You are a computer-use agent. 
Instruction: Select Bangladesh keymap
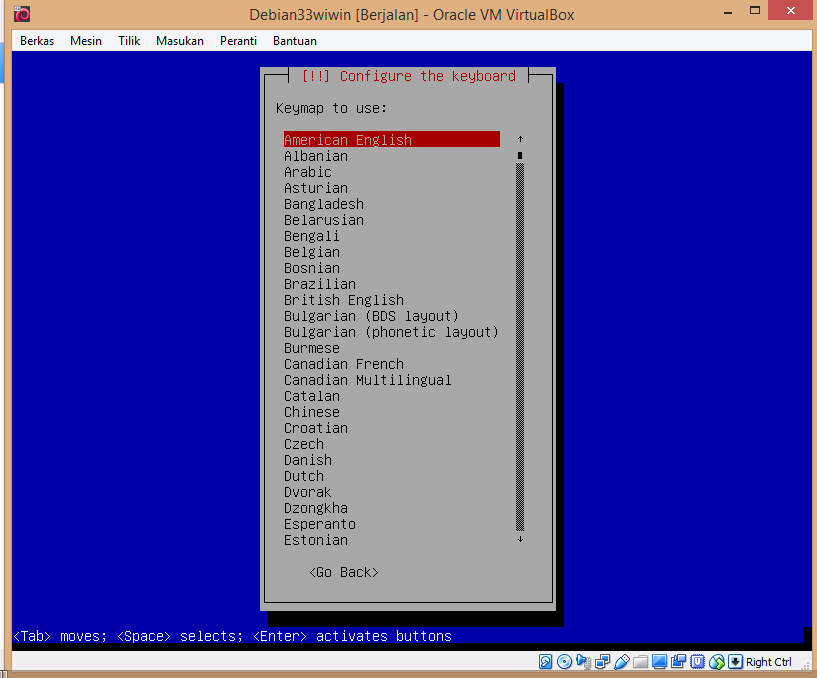pyautogui.click(x=392, y=204)
